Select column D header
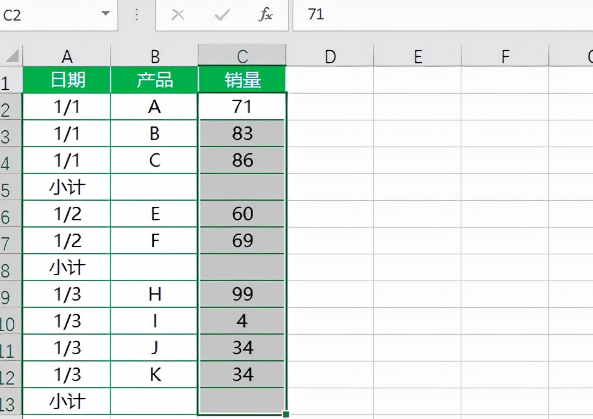Screen dimensions: 593x419 click(330, 56)
